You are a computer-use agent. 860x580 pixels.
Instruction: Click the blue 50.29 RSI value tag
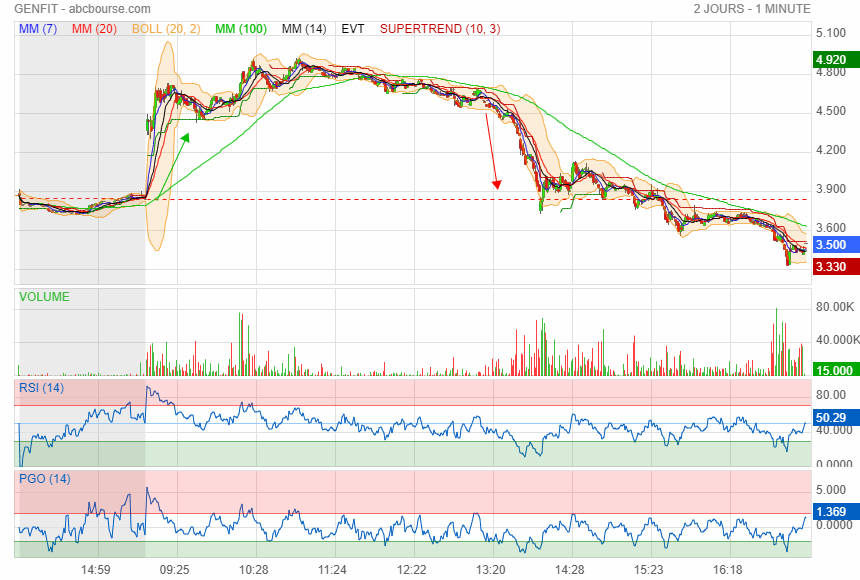[x=836, y=418]
